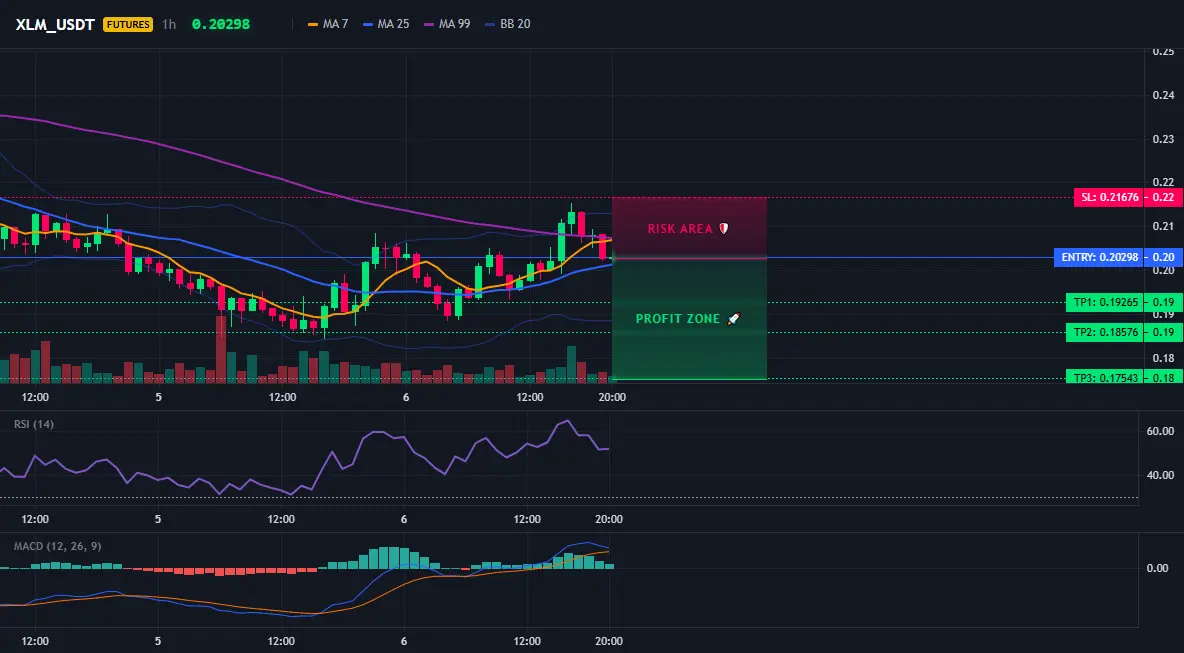Click the shield icon beside RISK AREA
Viewport: 1184px width, 653px height.
(723, 229)
